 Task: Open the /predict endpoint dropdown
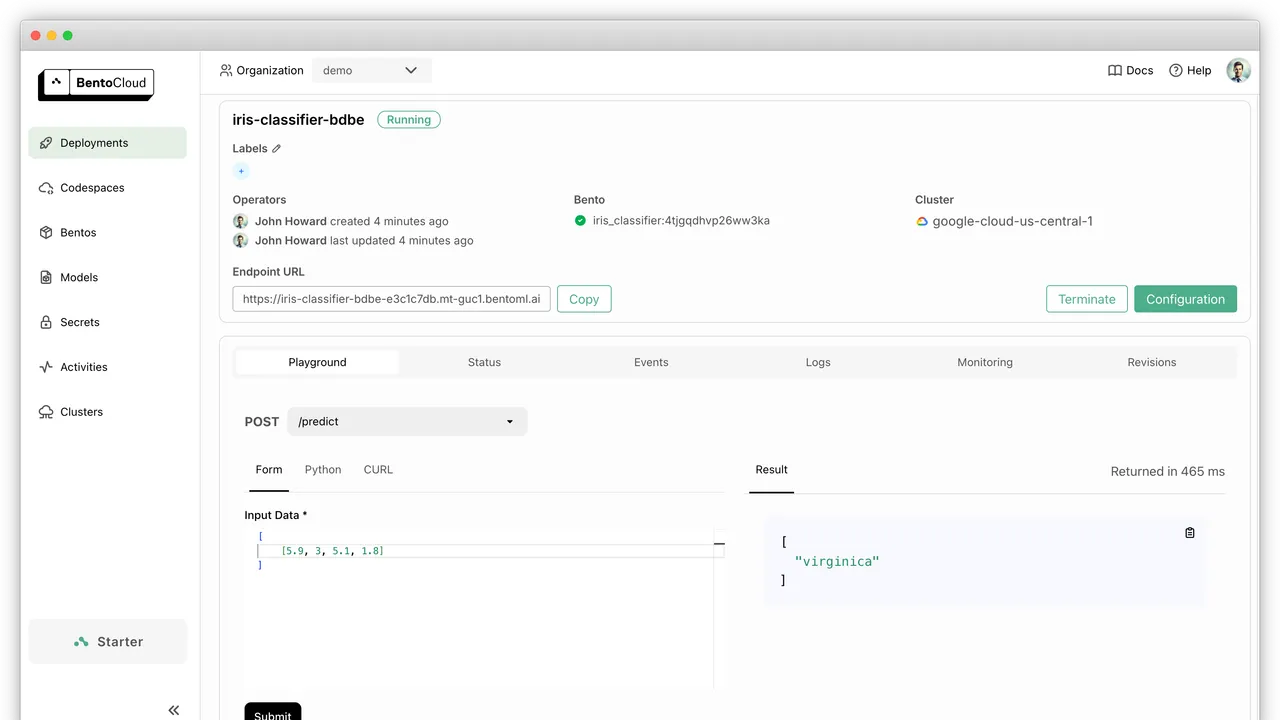tap(407, 422)
